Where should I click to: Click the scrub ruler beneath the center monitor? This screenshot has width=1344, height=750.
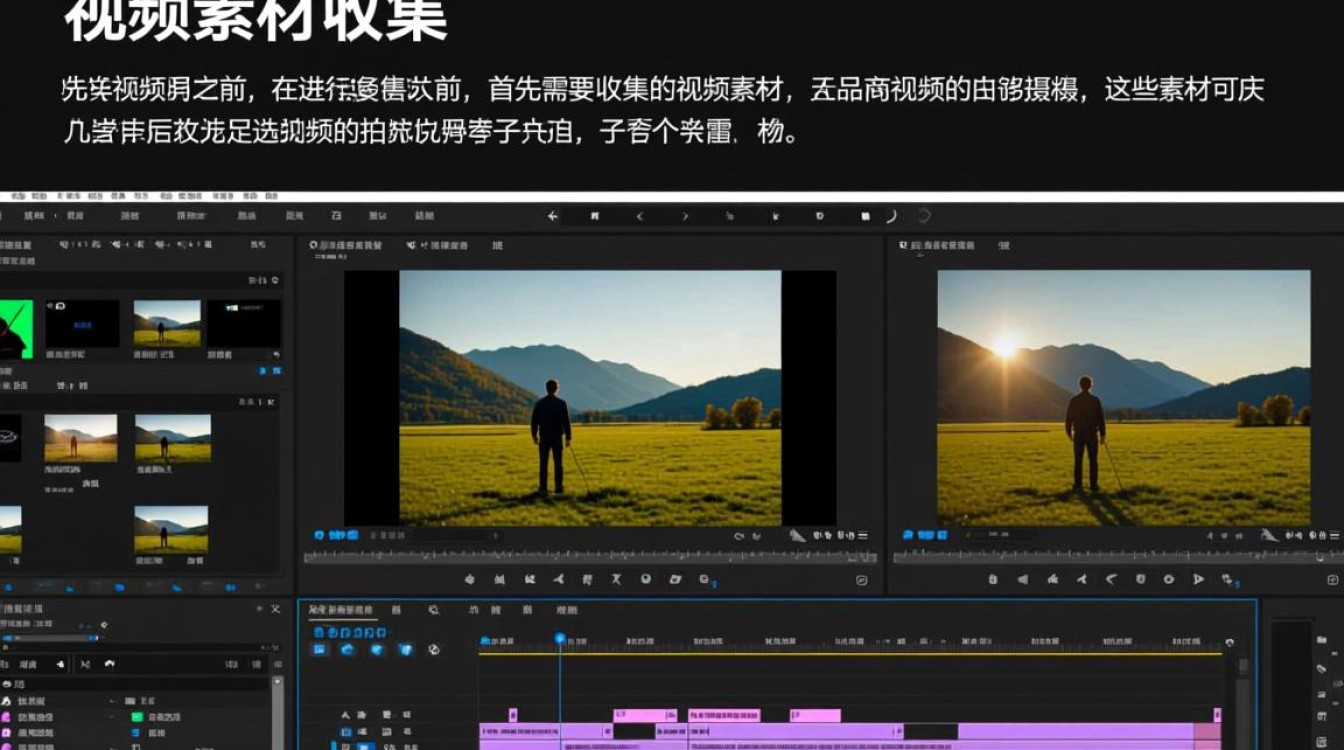click(x=590, y=556)
